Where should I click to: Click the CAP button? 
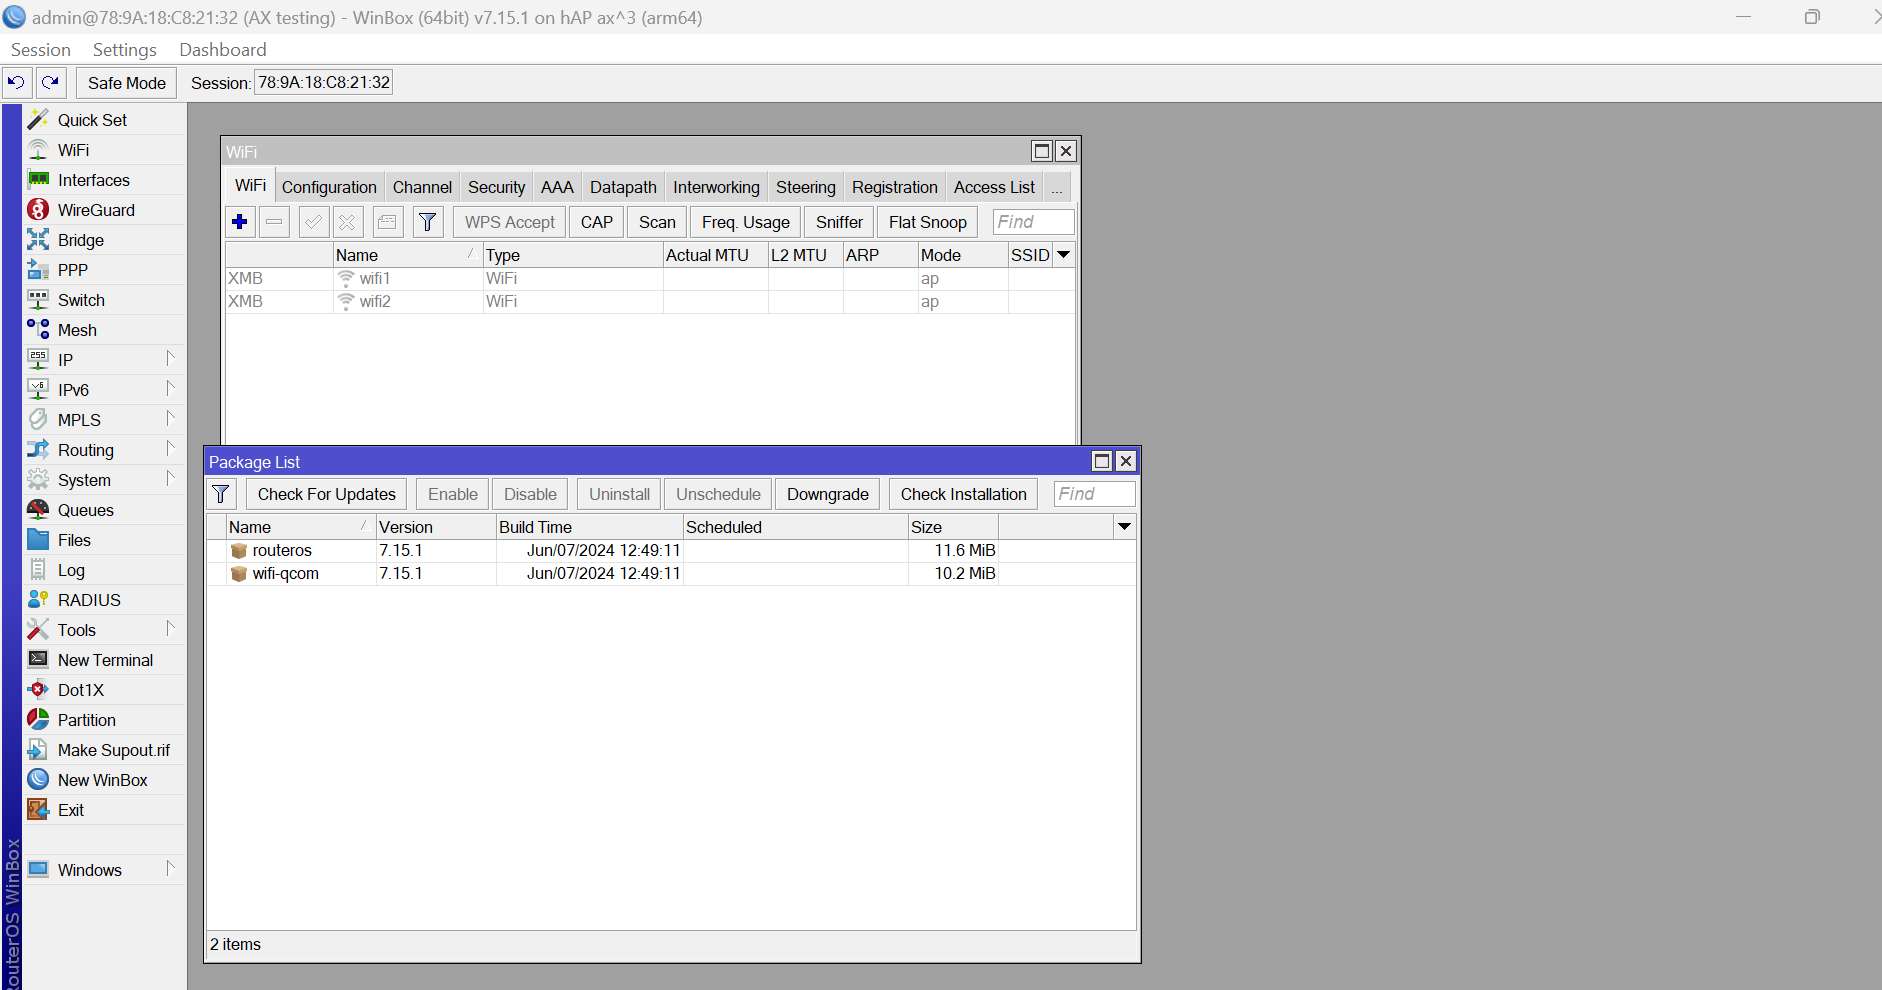[x=597, y=222]
